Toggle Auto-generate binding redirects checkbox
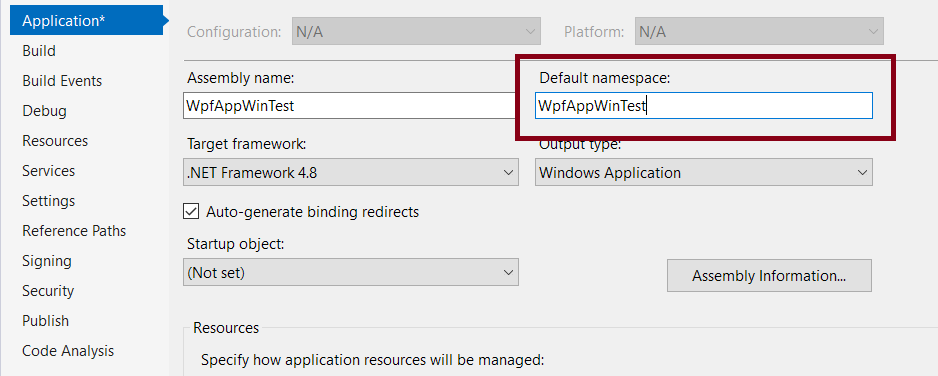Viewport: 938px width, 376px height. coord(191,211)
